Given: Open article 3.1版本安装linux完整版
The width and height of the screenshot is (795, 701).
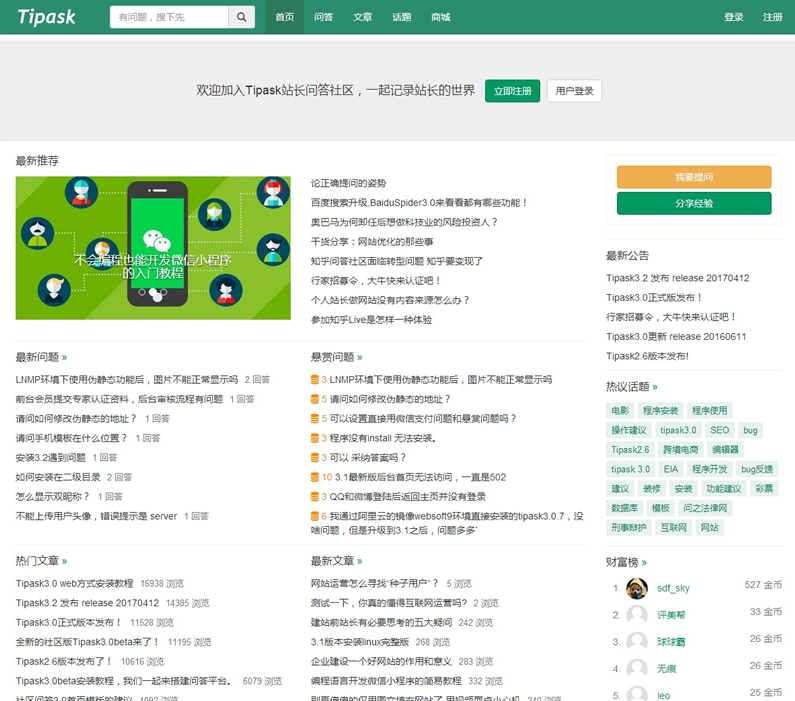Looking at the screenshot, I should point(360,642).
